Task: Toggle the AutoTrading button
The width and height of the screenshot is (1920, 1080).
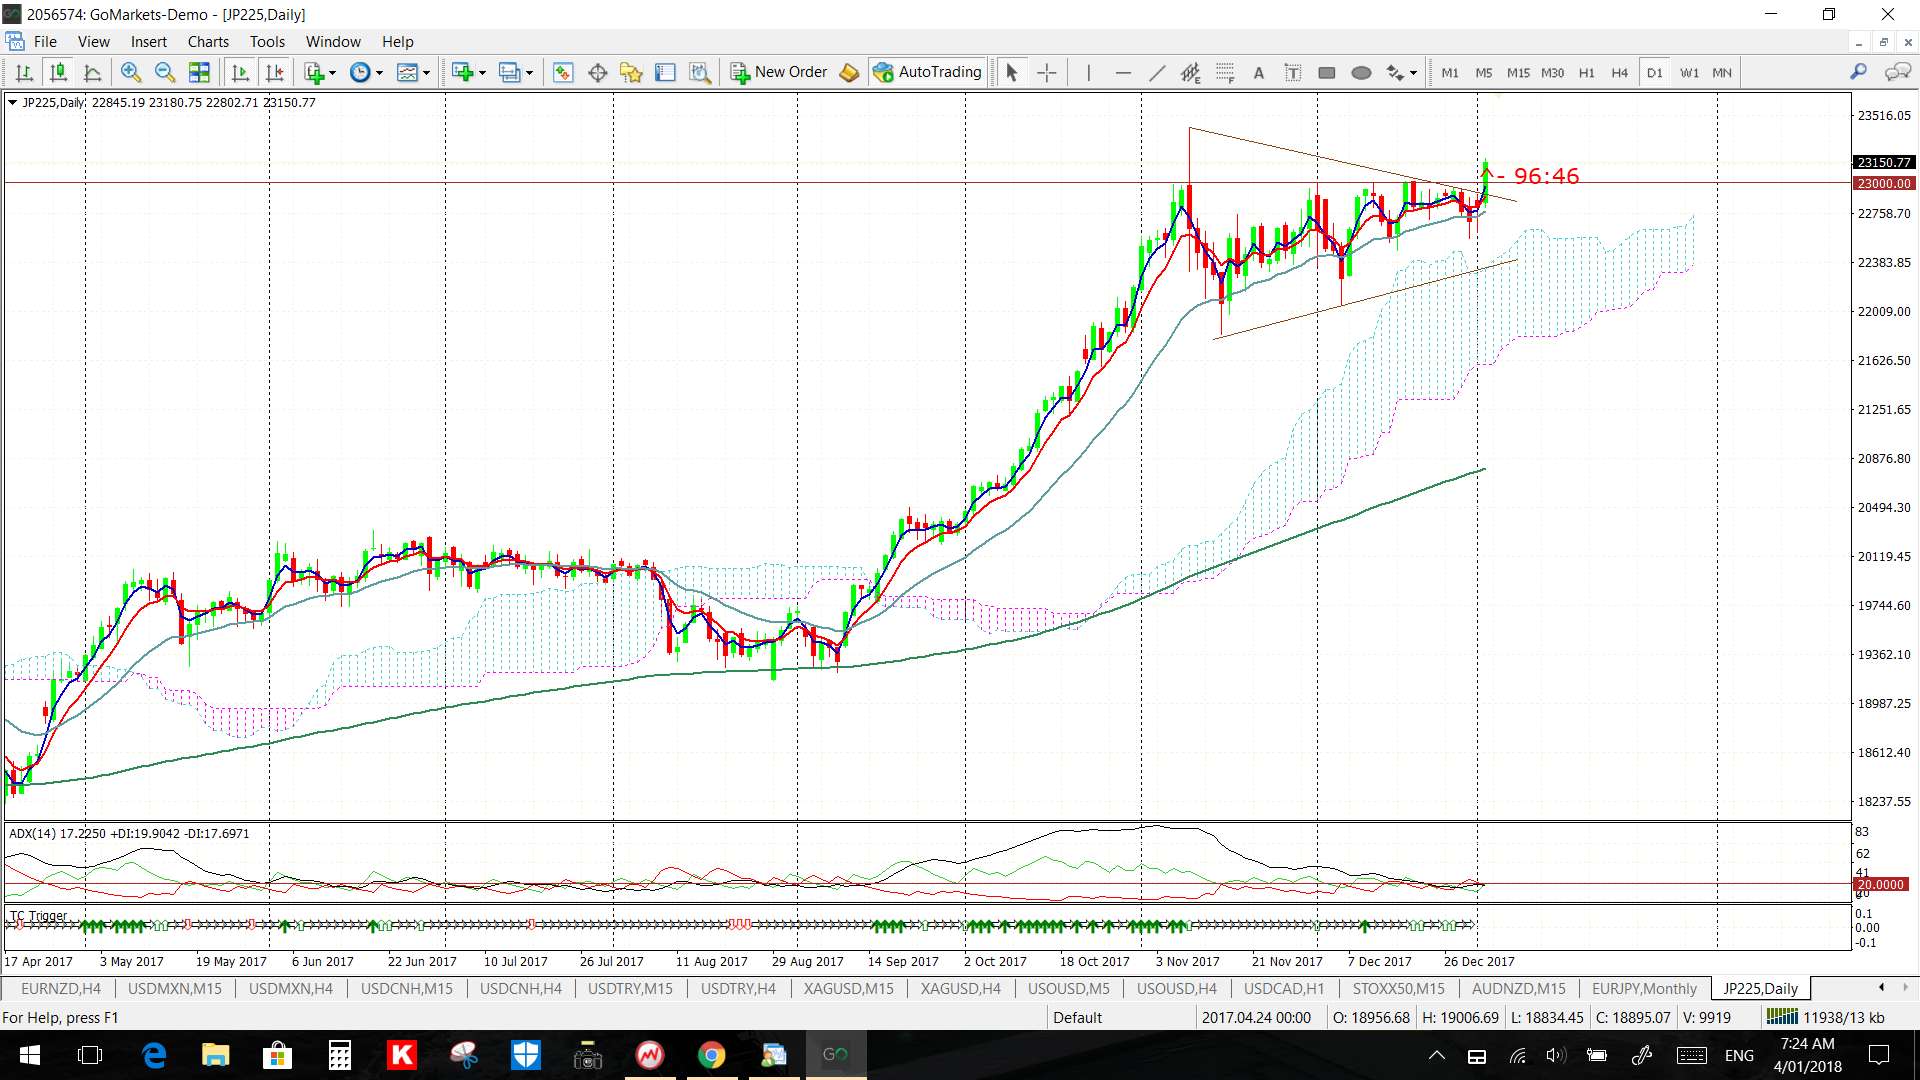Action: (x=928, y=72)
